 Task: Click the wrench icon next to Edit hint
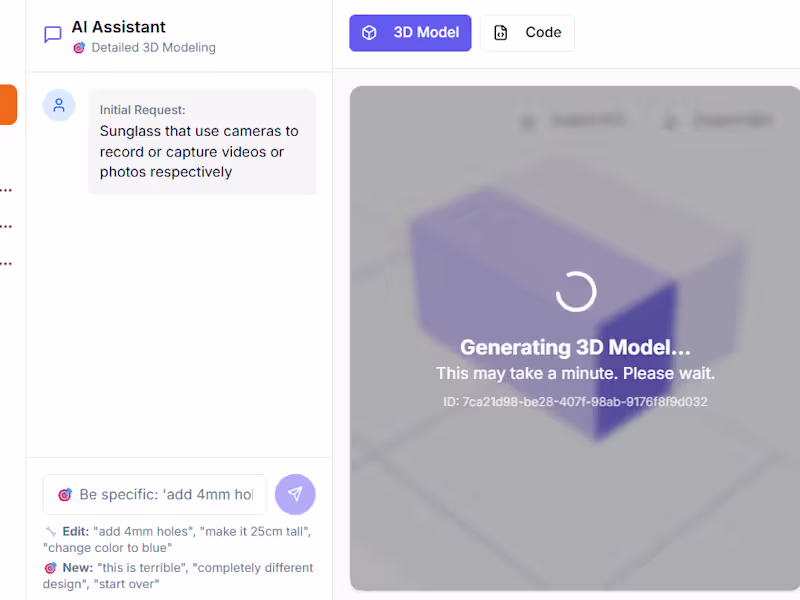click(x=50, y=532)
